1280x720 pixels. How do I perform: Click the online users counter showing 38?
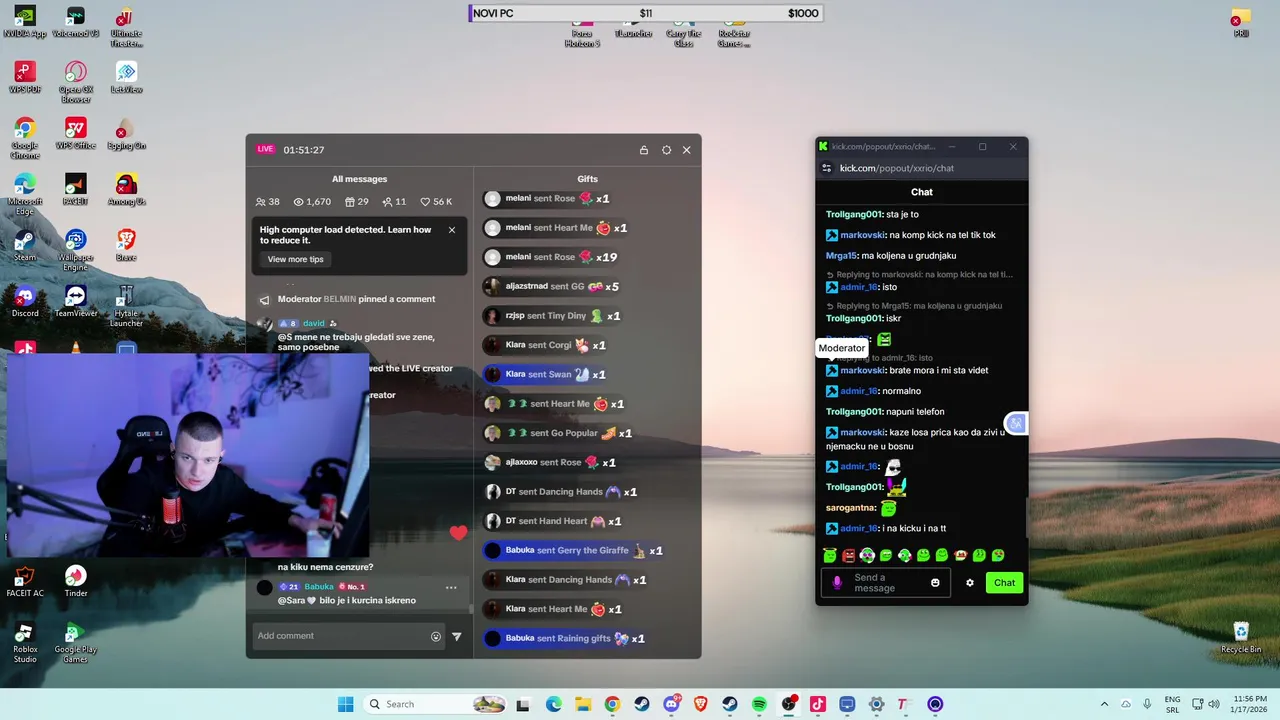(x=268, y=202)
